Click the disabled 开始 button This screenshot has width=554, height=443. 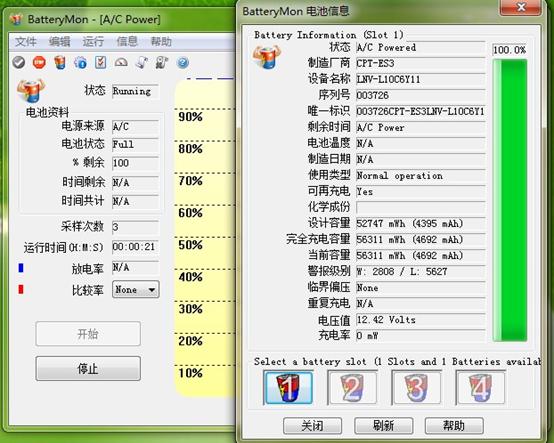click(88, 333)
